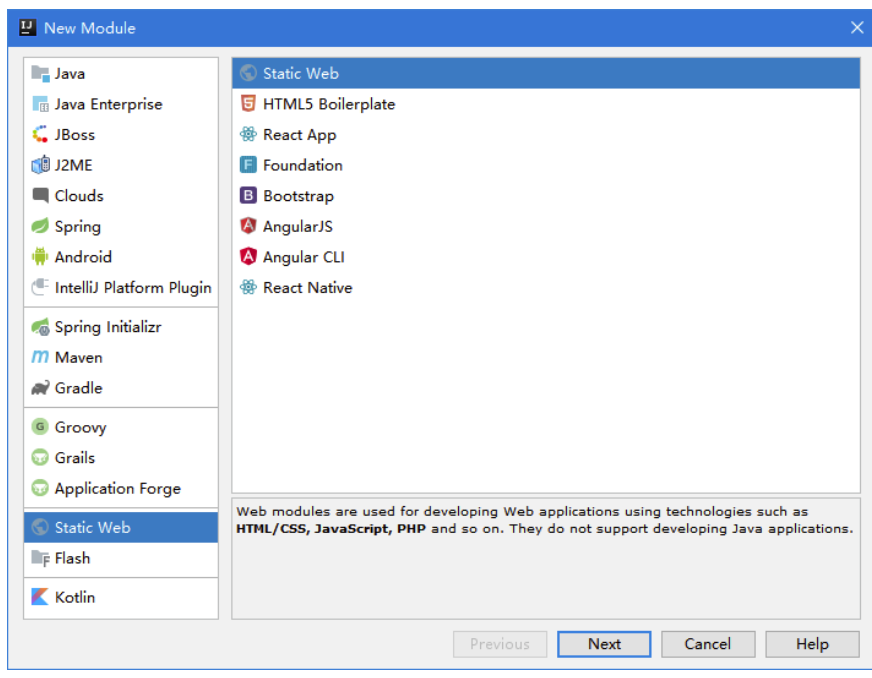Choose the Maven label in left list

coord(79,358)
